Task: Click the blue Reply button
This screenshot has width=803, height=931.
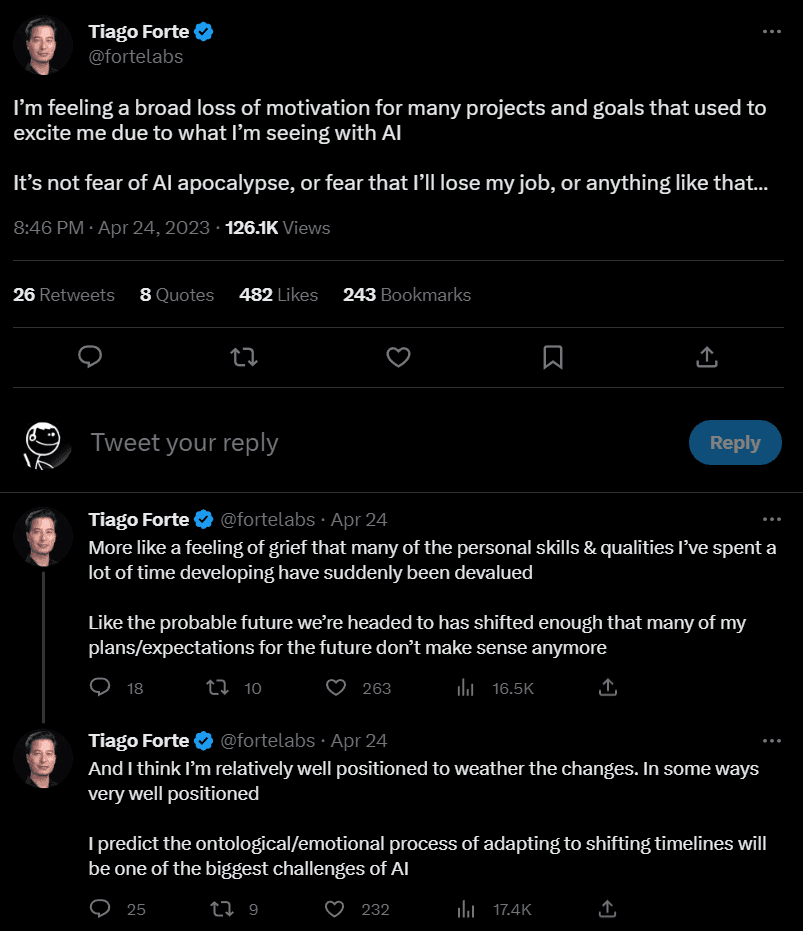Action: [x=735, y=442]
